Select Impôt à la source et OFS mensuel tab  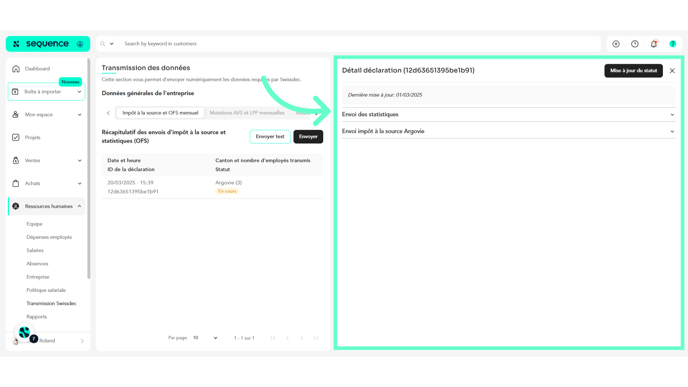160,113
